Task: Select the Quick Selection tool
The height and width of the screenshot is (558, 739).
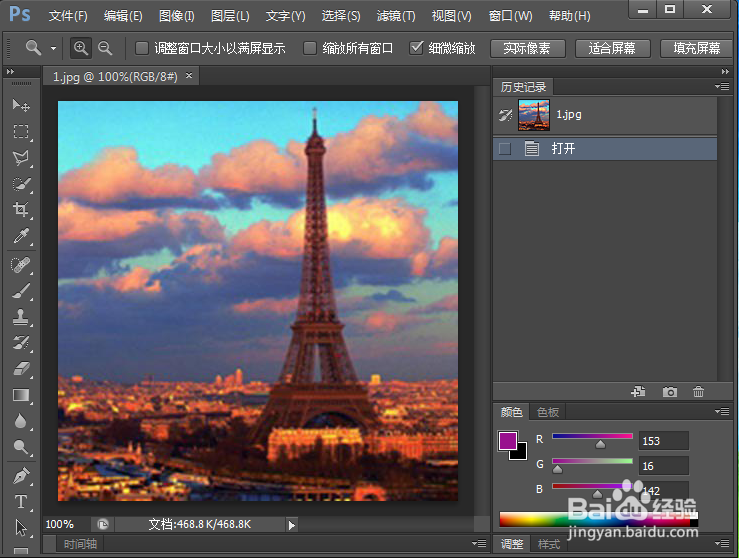Action: 21,184
